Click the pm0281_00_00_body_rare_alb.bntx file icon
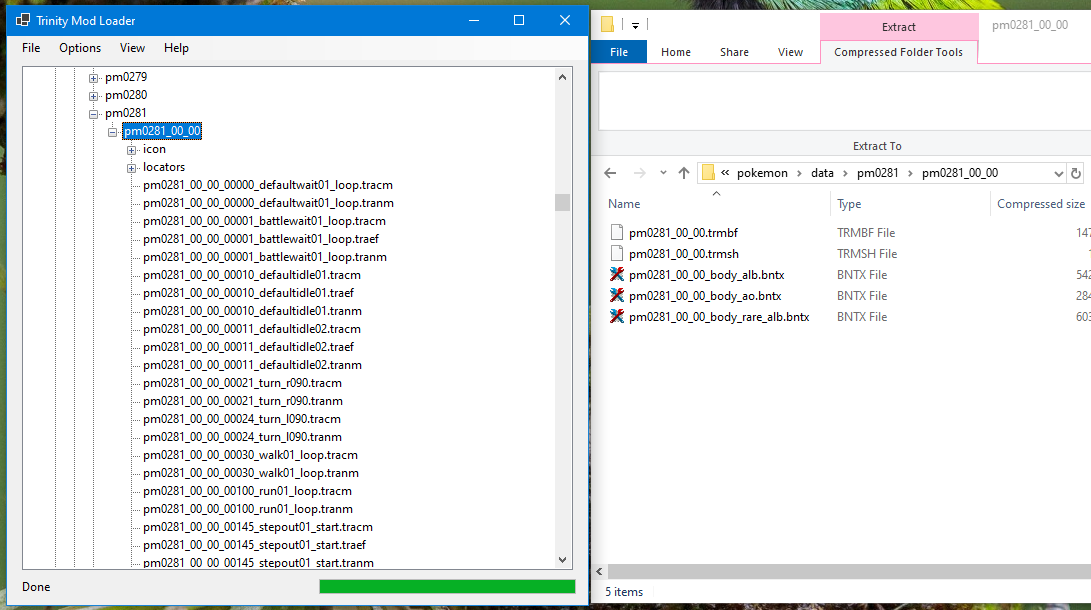Image resolution: width=1091 pixels, height=610 pixels. 616,316
